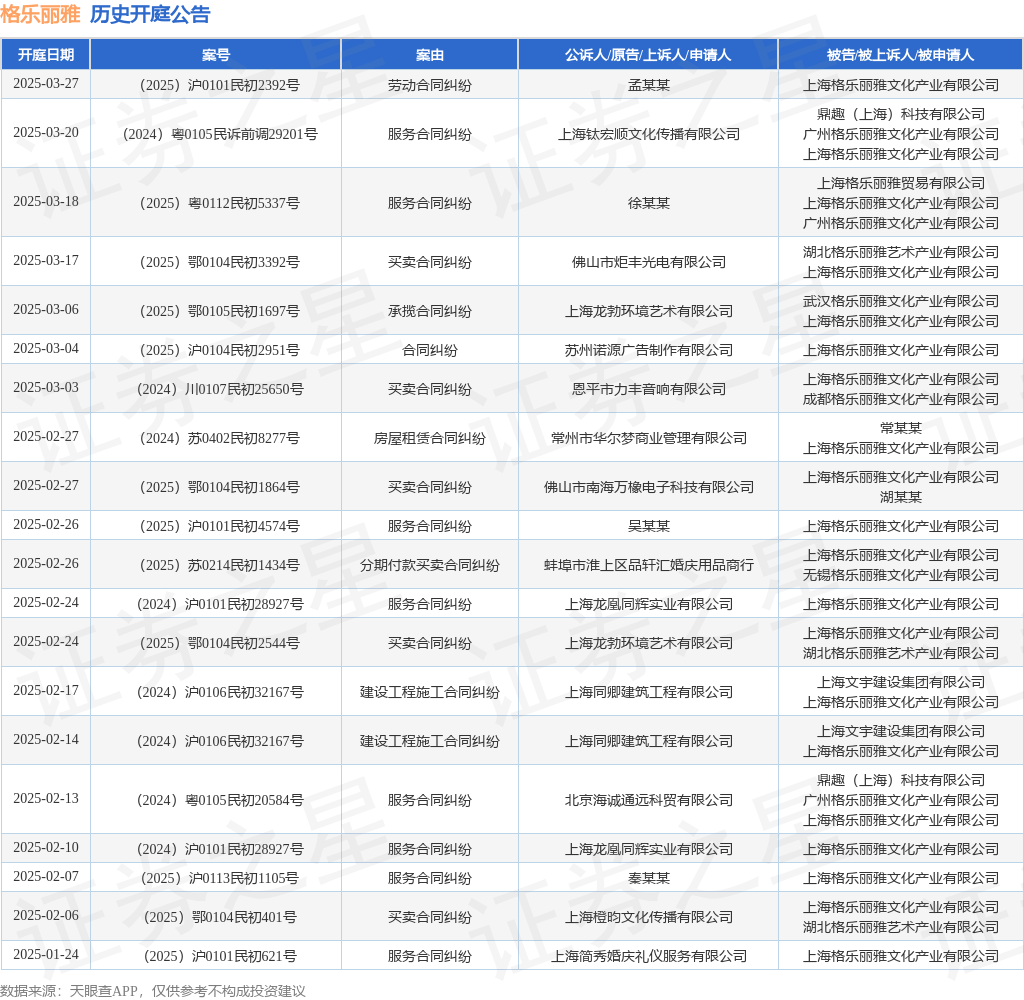Click plaintiff 上海钛宏顺文化传播有限公司
This screenshot has height=1000, width=1024.
648,135
